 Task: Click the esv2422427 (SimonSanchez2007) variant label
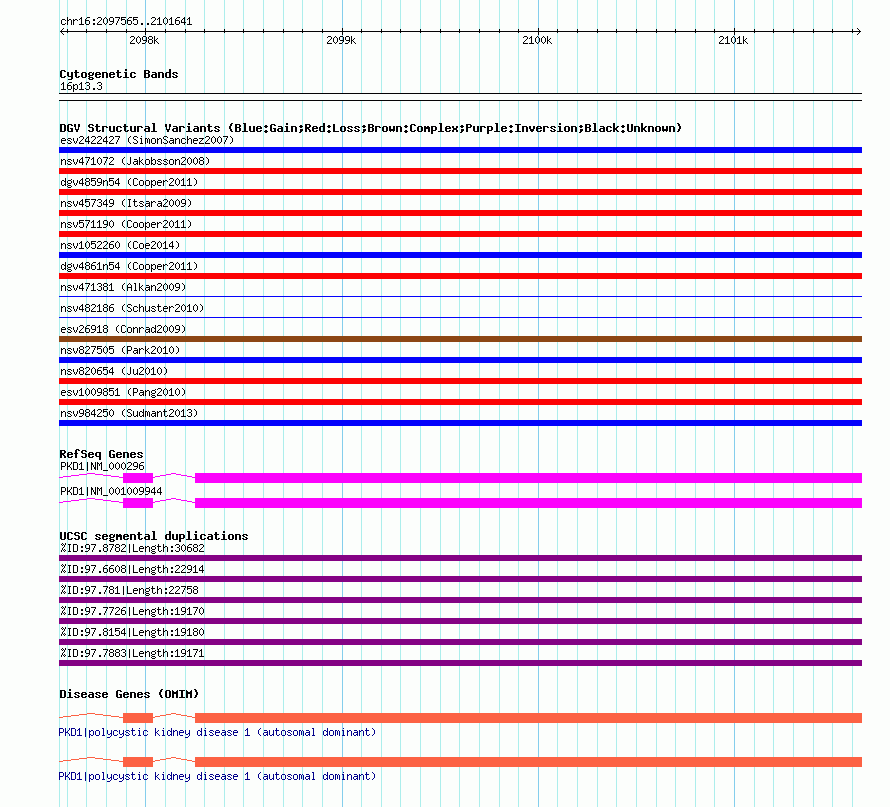coord(147,140)
